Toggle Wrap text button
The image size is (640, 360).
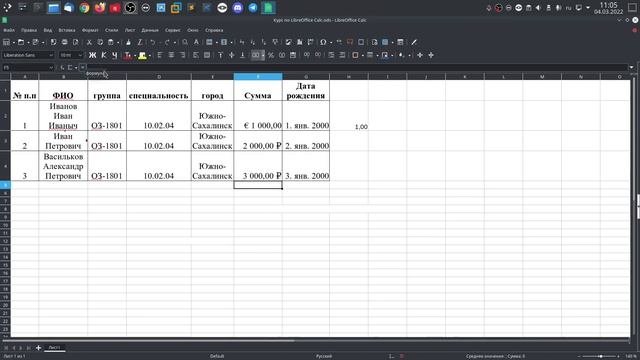[196, 55]
